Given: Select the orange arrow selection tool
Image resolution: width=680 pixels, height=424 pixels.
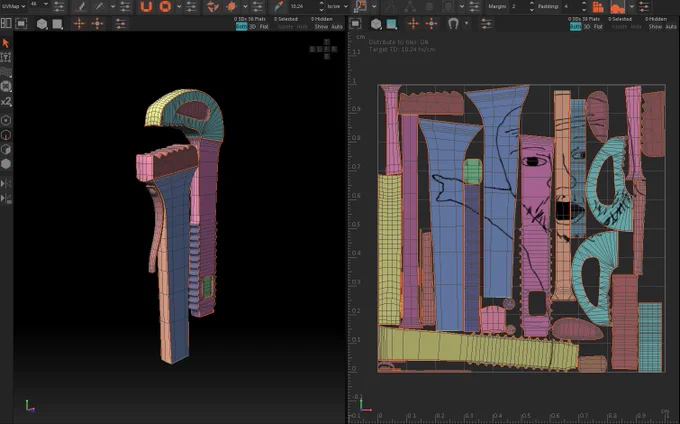Looking at the screenshot, I should pos(6,43).
